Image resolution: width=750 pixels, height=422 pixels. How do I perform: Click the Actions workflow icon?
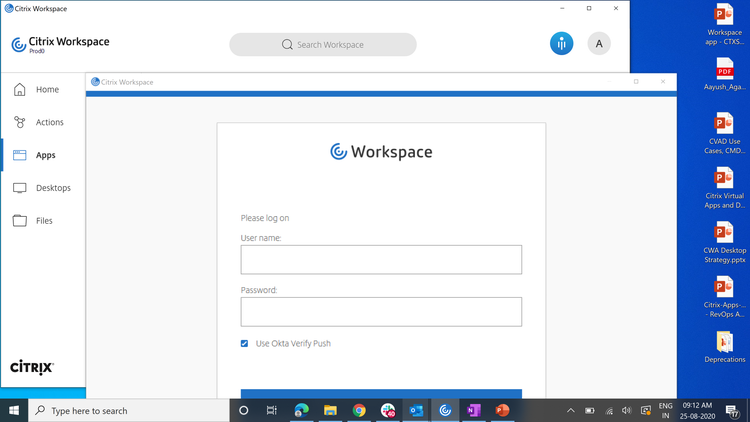[x=20, y=122]
